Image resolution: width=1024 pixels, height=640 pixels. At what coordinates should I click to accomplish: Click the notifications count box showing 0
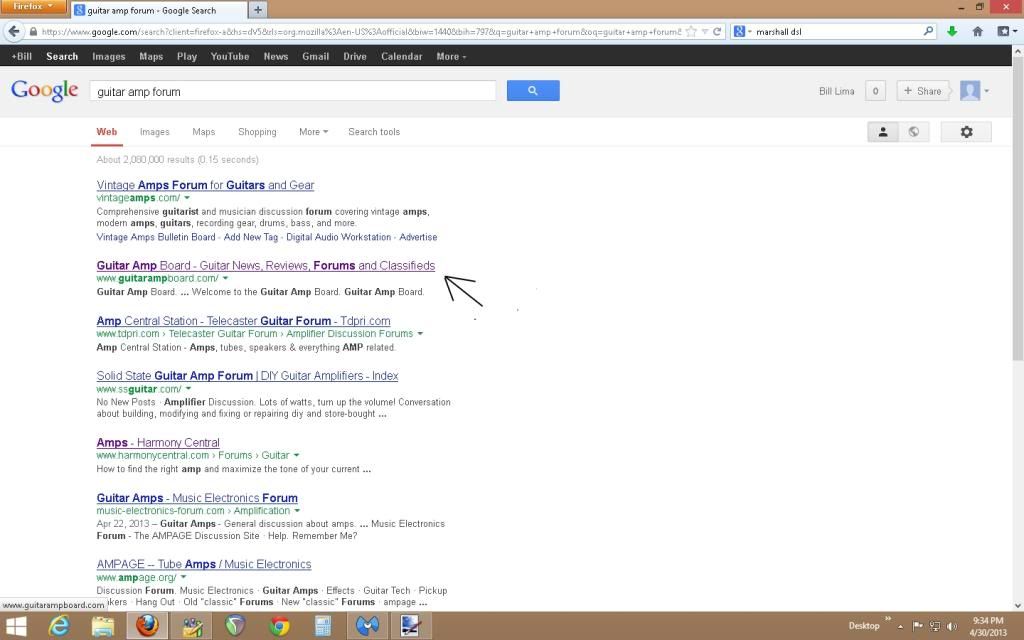click(875, 91)
